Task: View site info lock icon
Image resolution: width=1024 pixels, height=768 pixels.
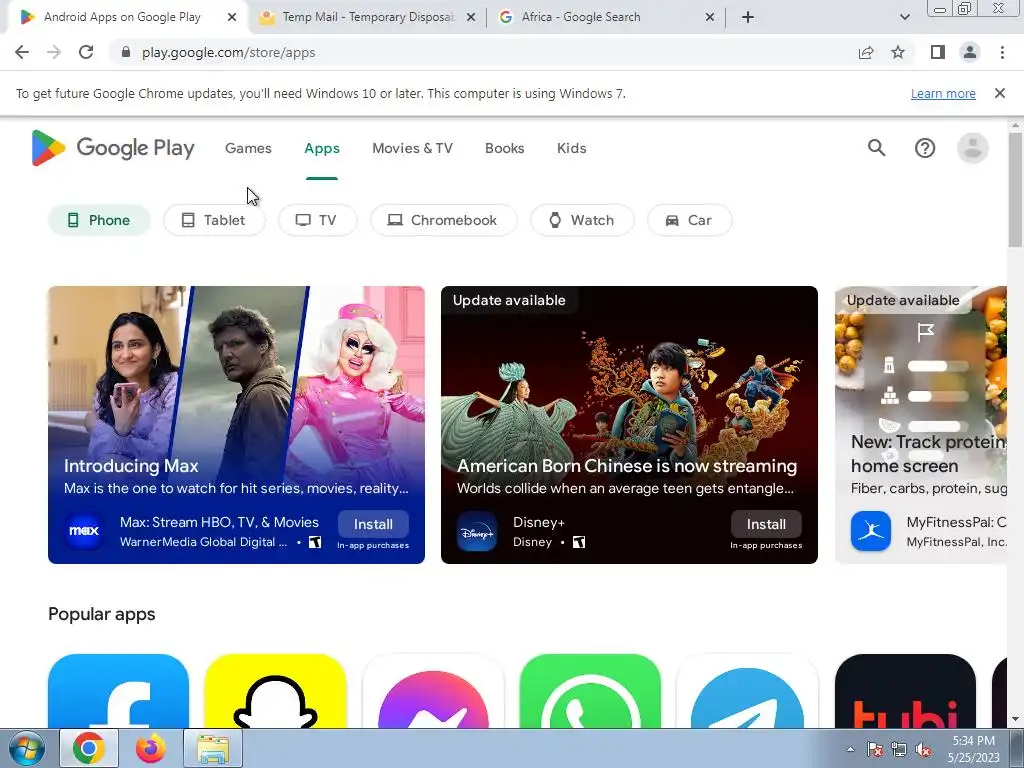Action: (126, 52)
